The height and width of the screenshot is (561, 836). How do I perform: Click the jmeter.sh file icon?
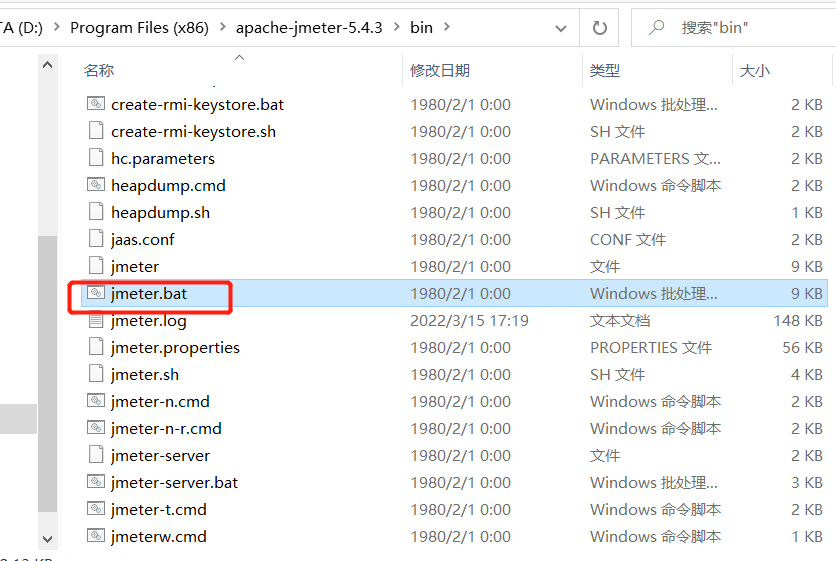(x=96, y=373)
